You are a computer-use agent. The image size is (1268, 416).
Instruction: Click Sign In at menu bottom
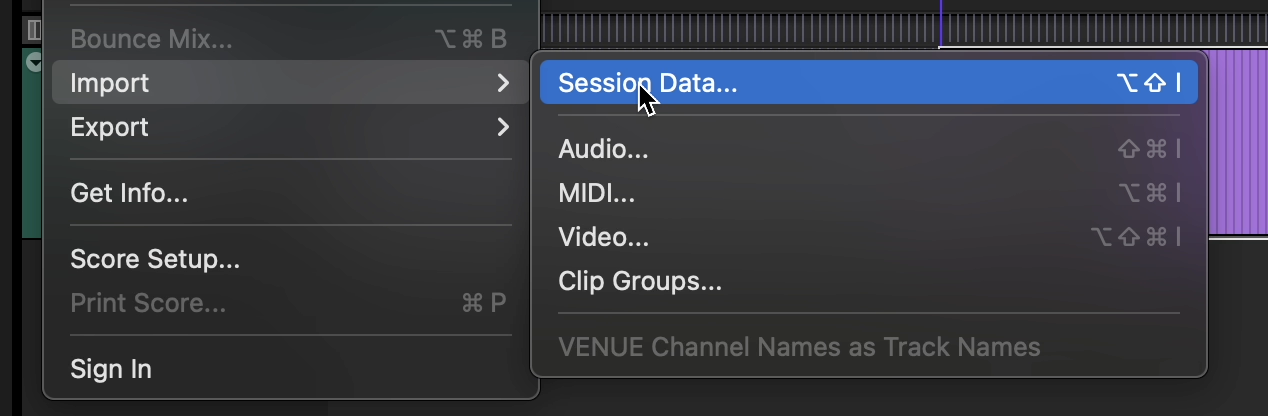[x=111, y=369]
